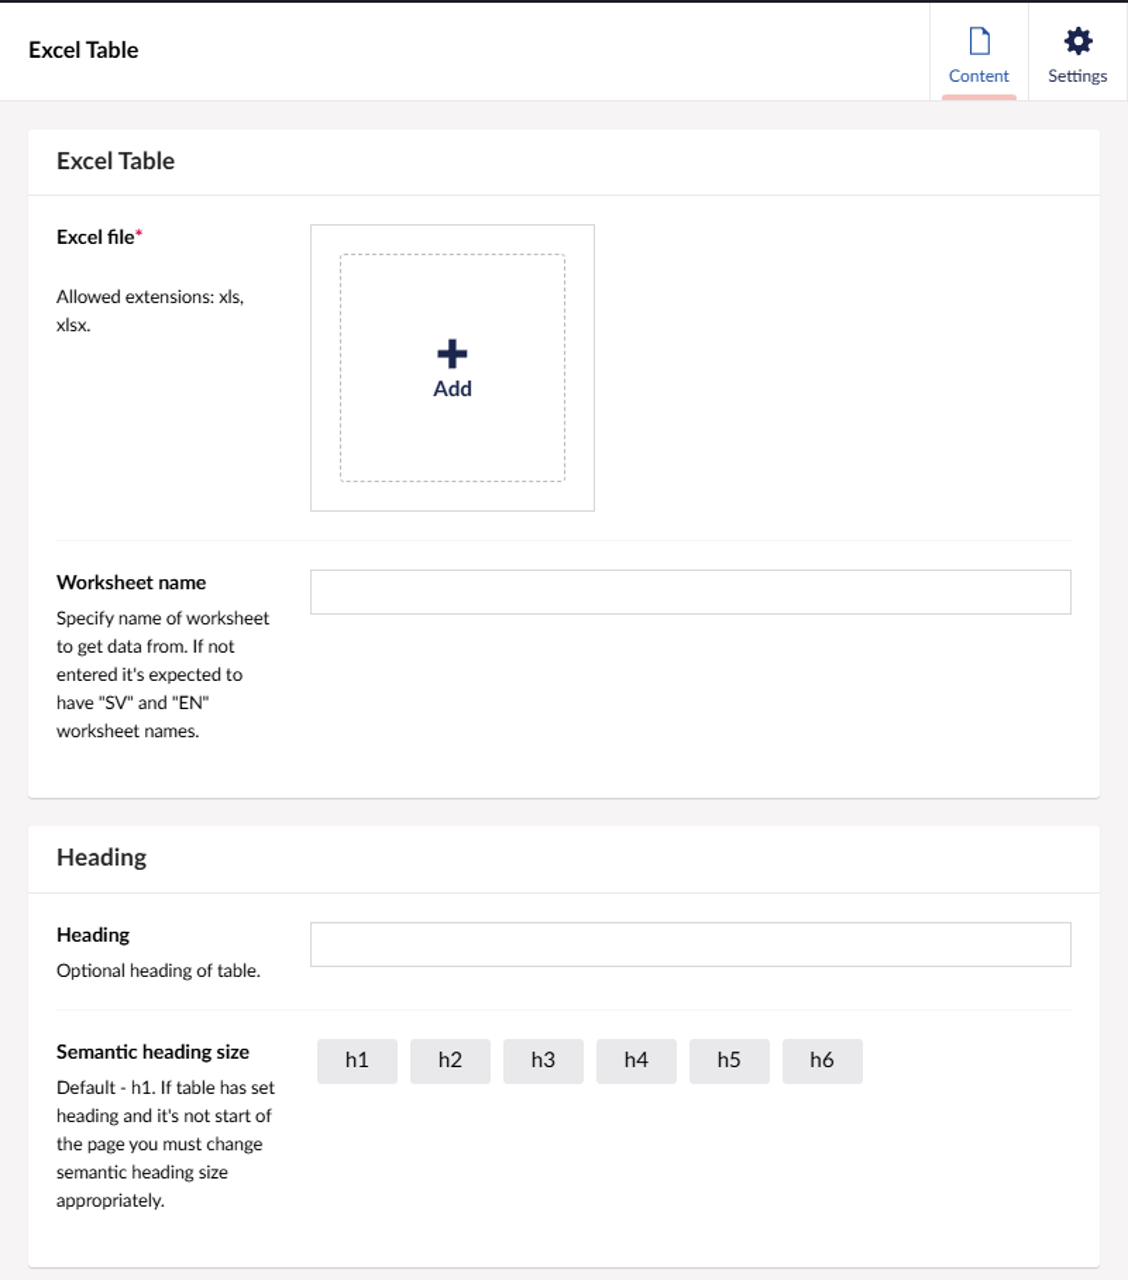Click the plus icon to add file
Viewport: 1128px width, 1280px height.
coord(452,354)
